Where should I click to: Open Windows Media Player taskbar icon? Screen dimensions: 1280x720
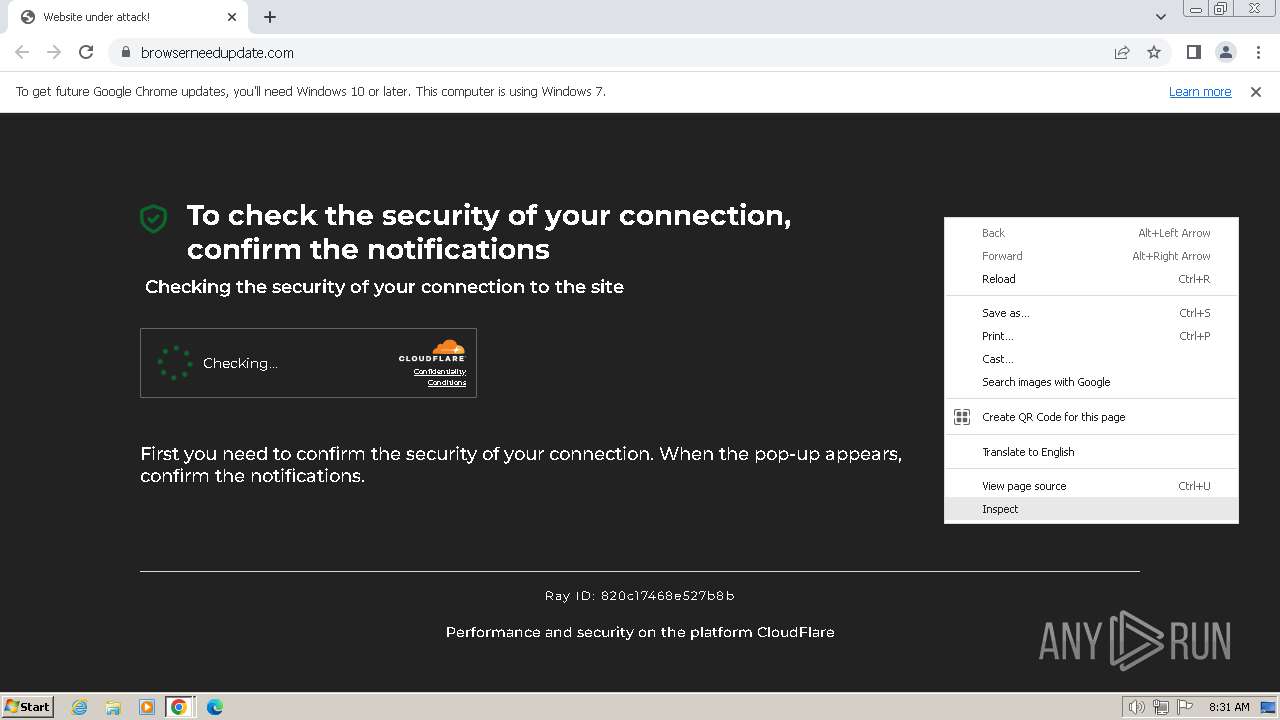(x=146, y=707)
